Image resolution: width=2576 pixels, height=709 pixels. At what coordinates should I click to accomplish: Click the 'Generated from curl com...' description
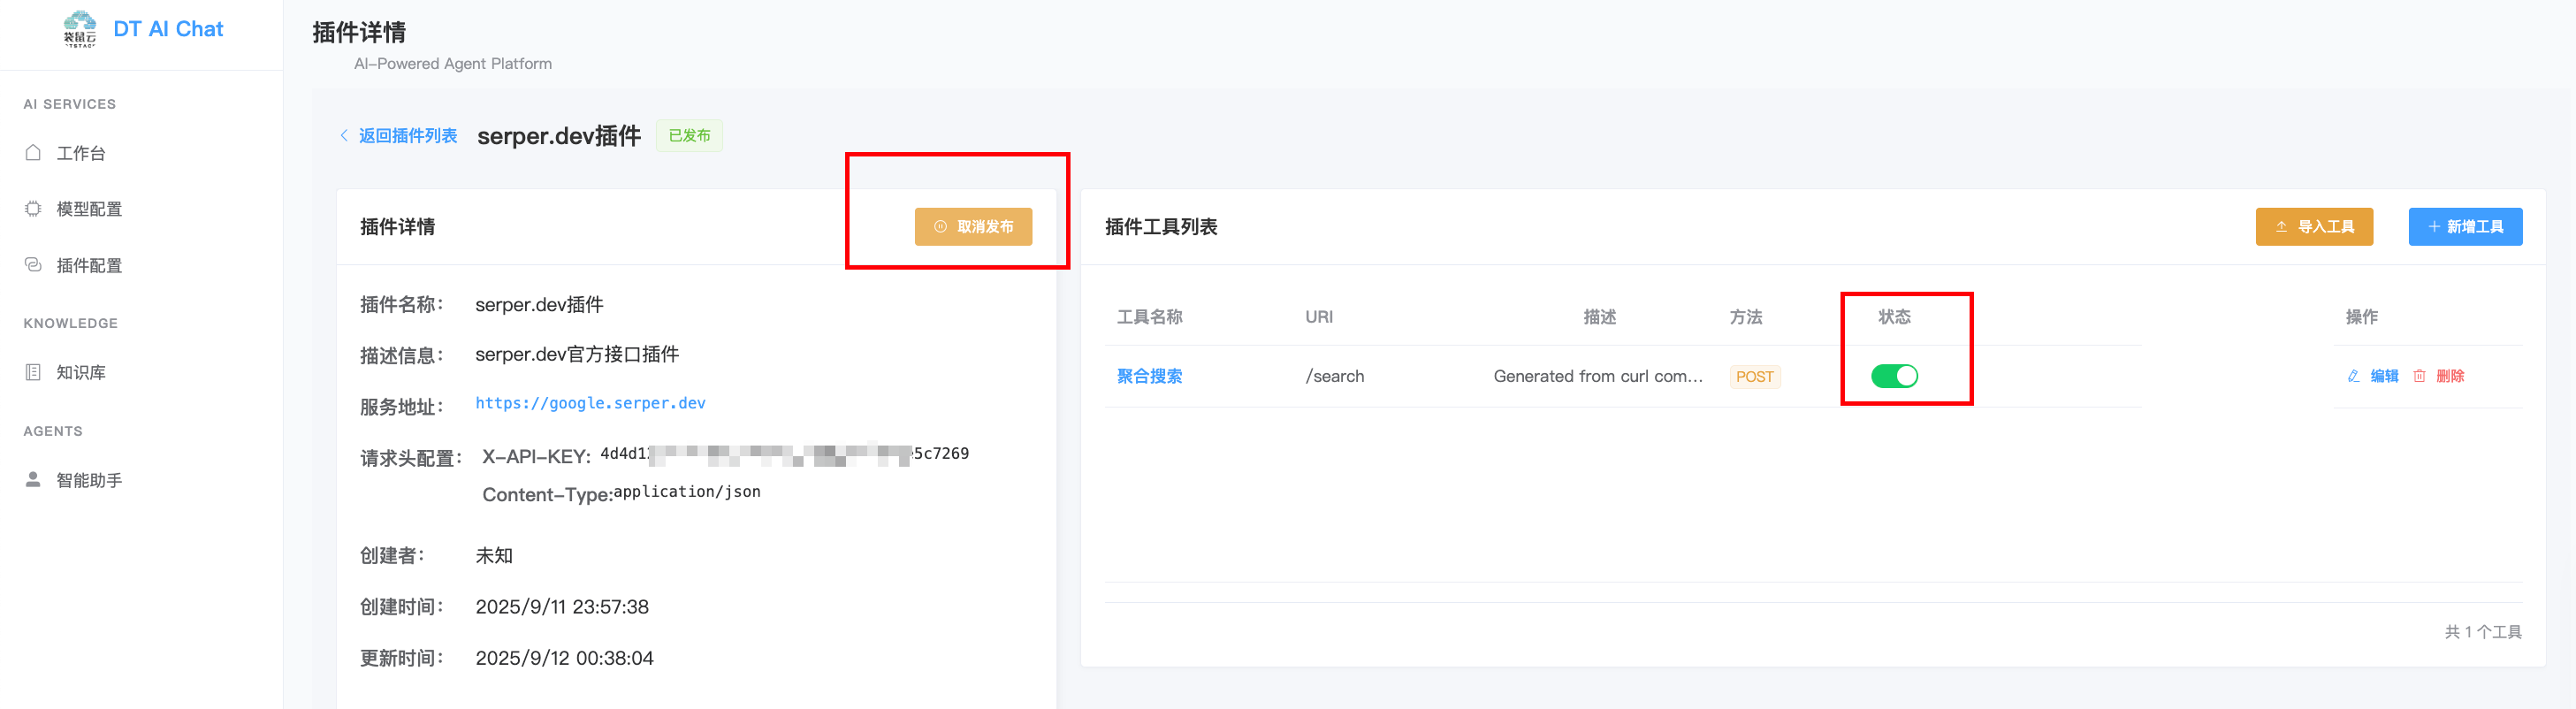pyautogui.click(x=1598, y=376)
